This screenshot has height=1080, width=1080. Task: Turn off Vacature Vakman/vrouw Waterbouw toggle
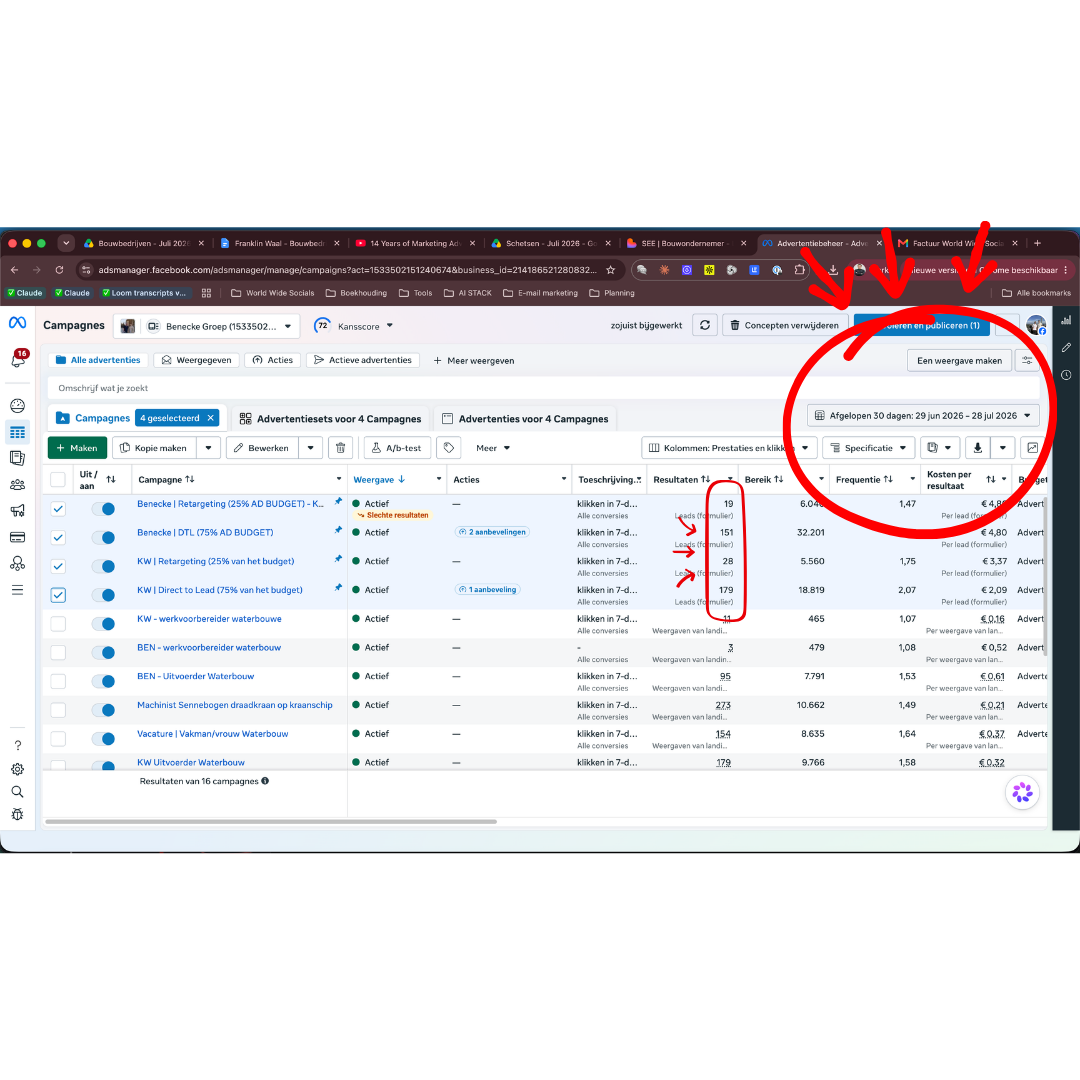click(x=104, y=739)
